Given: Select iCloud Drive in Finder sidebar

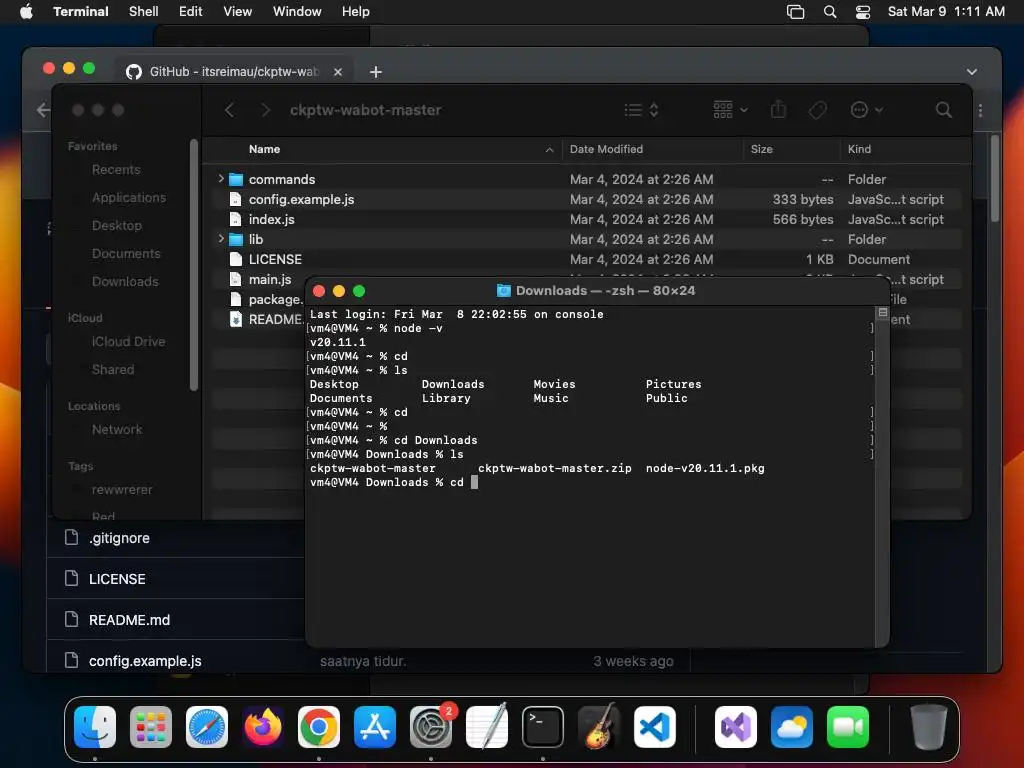Looking at the screenshot, I should 128,342.
